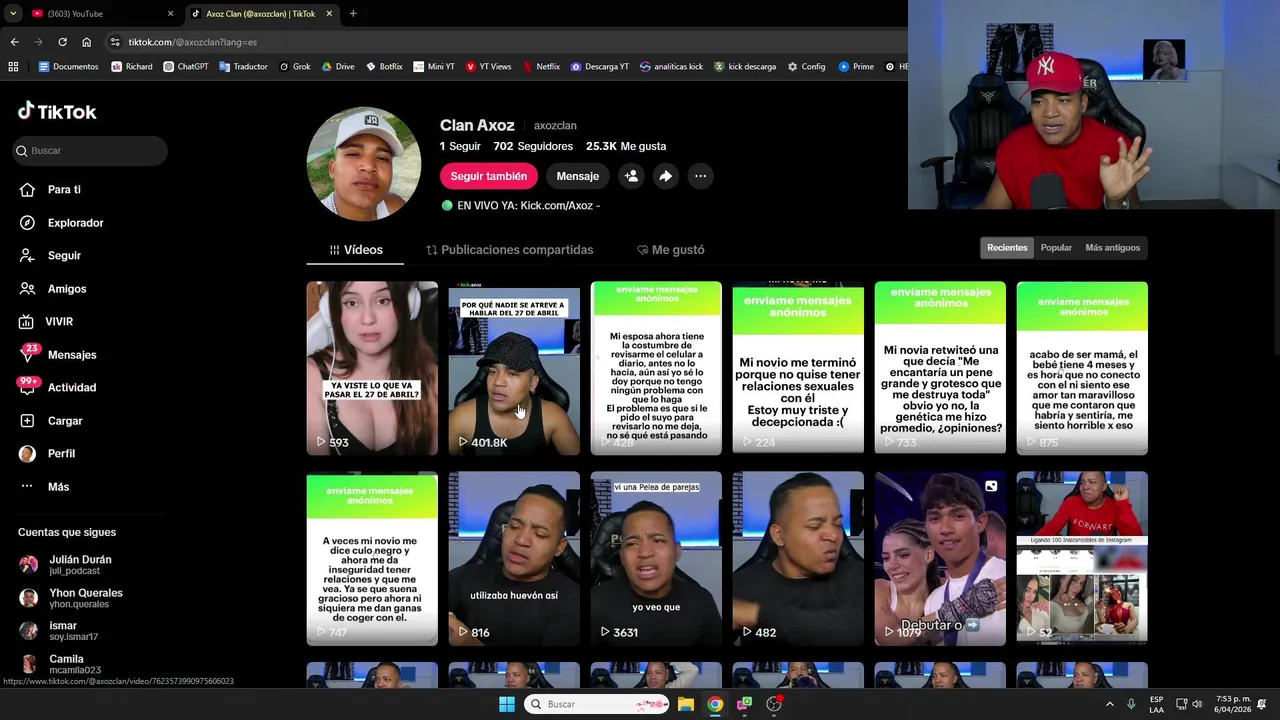Click the 1 Seguir following count
Viewport: 1280px width, 720px height.
460,146
